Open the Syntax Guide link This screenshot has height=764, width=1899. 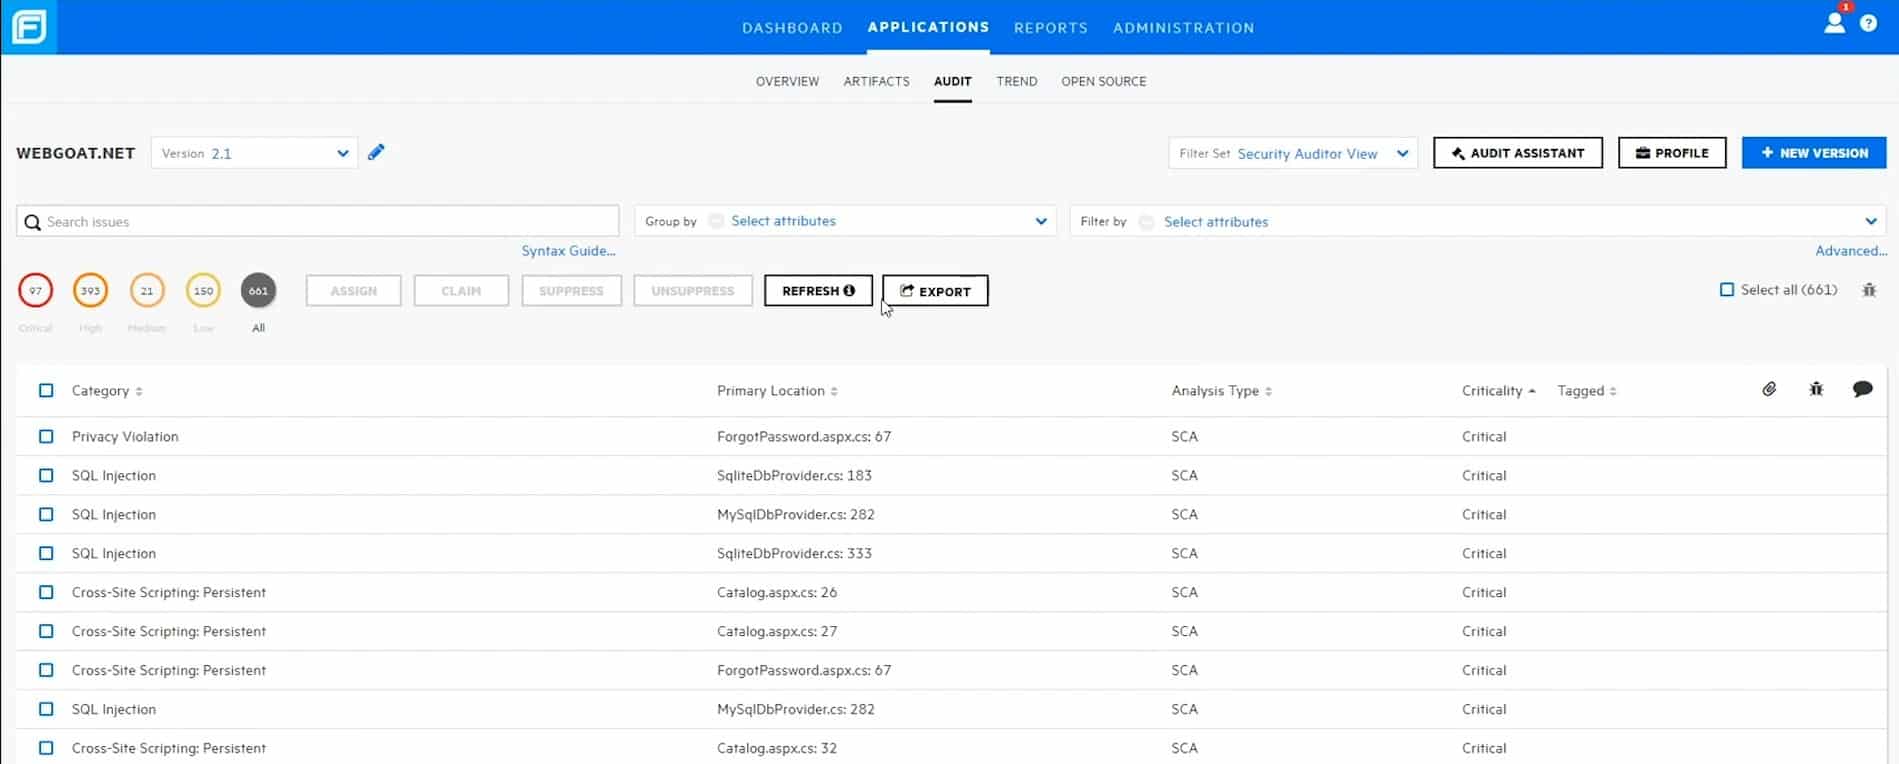tap(568, 251)
